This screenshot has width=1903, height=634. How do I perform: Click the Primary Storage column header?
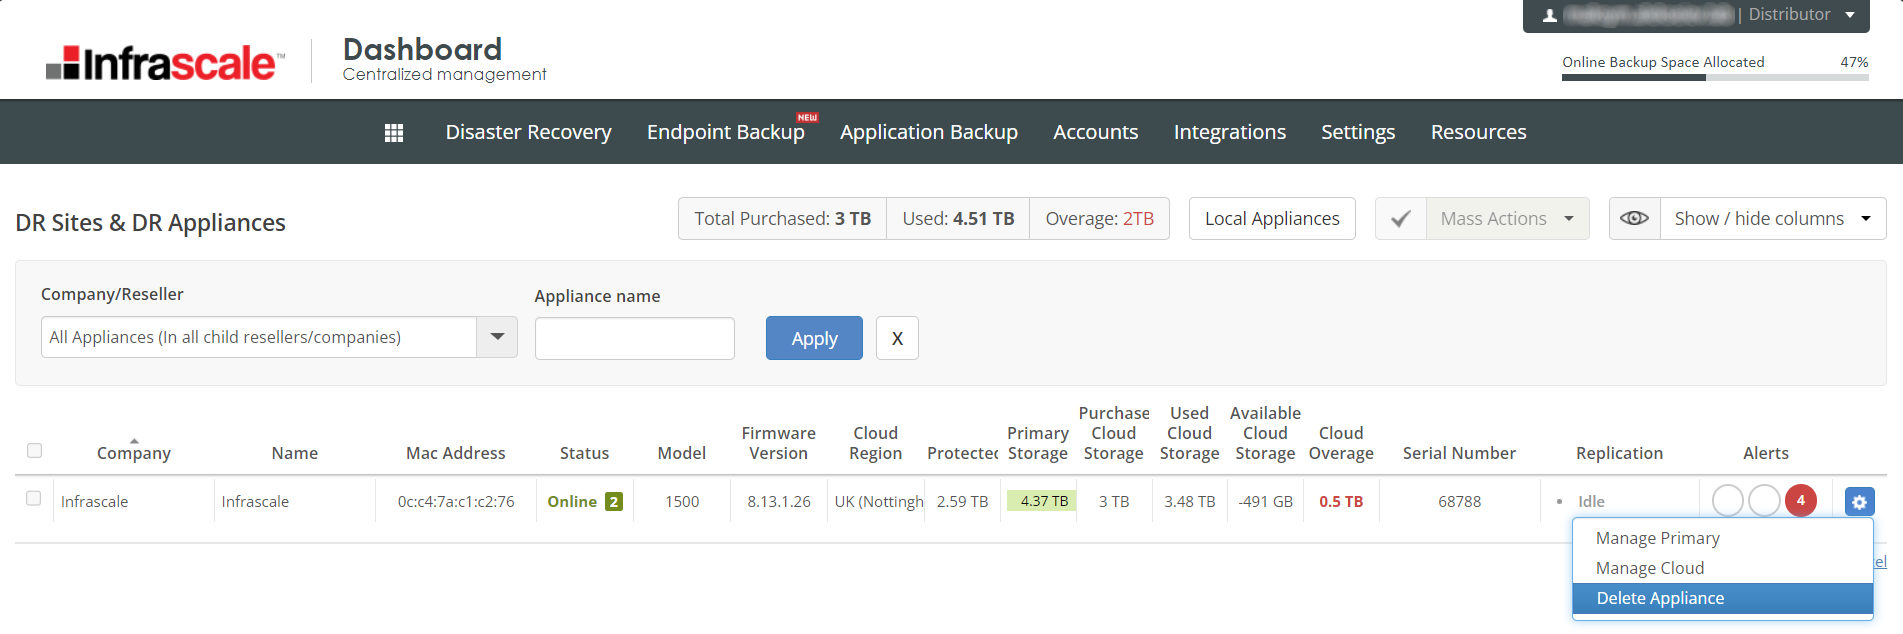tap(1038, 443)
